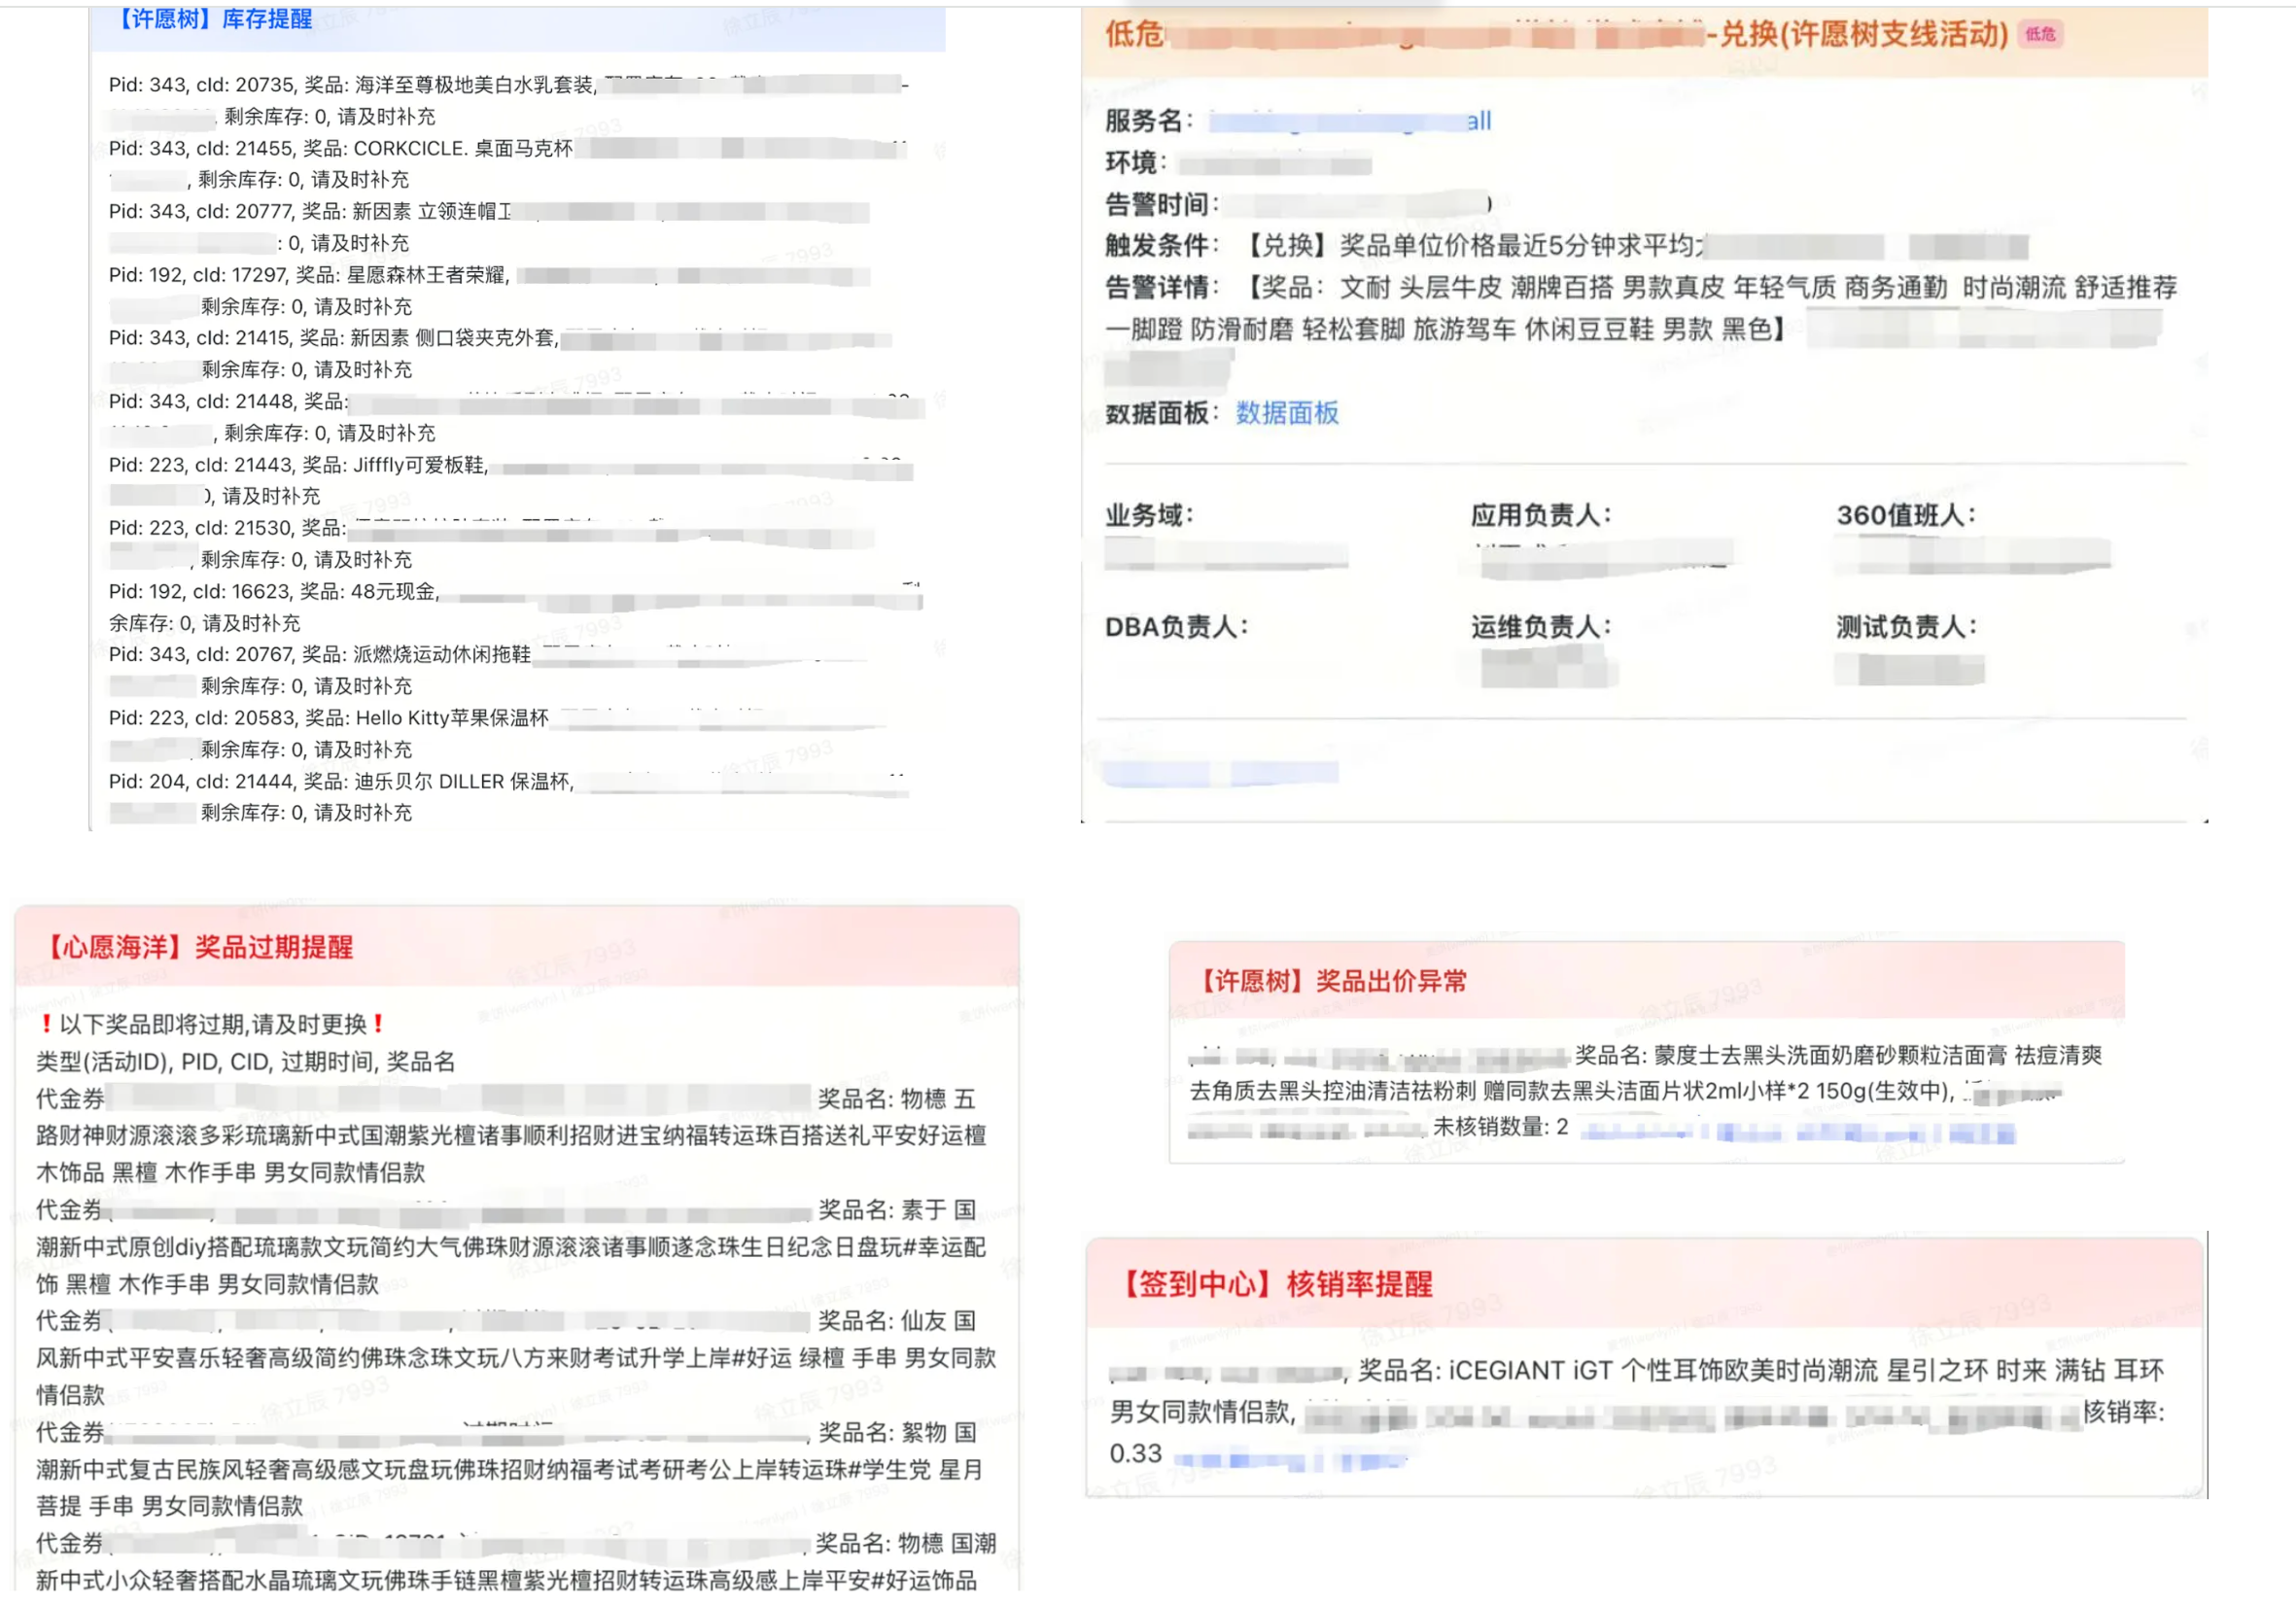The width and height of the screenshot is (2296, 1606).
Task: Click the red exclamation mark after 请及时更换
Action: tap(378, 1024)
